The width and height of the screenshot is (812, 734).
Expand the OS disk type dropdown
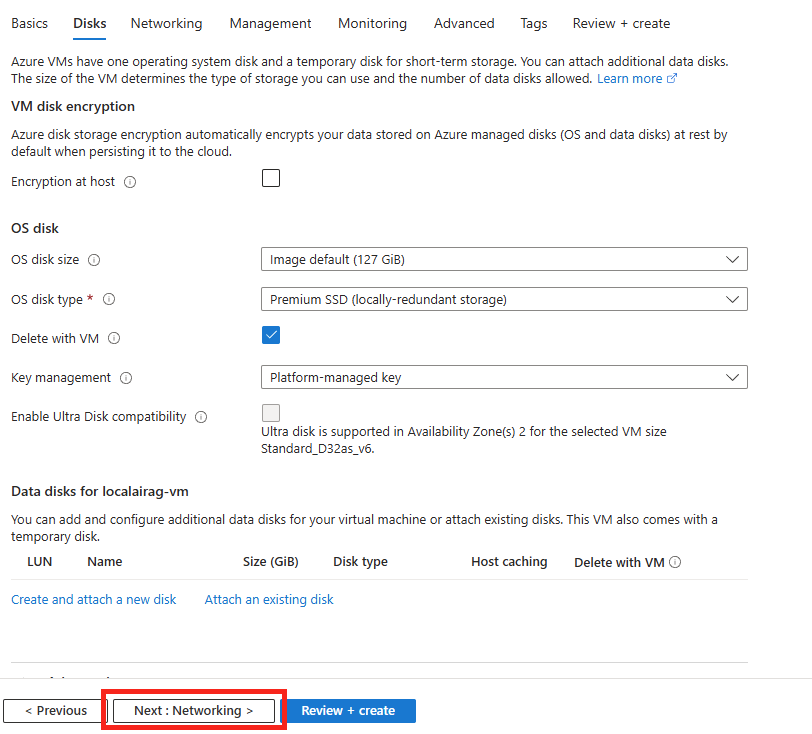point(504,299)
